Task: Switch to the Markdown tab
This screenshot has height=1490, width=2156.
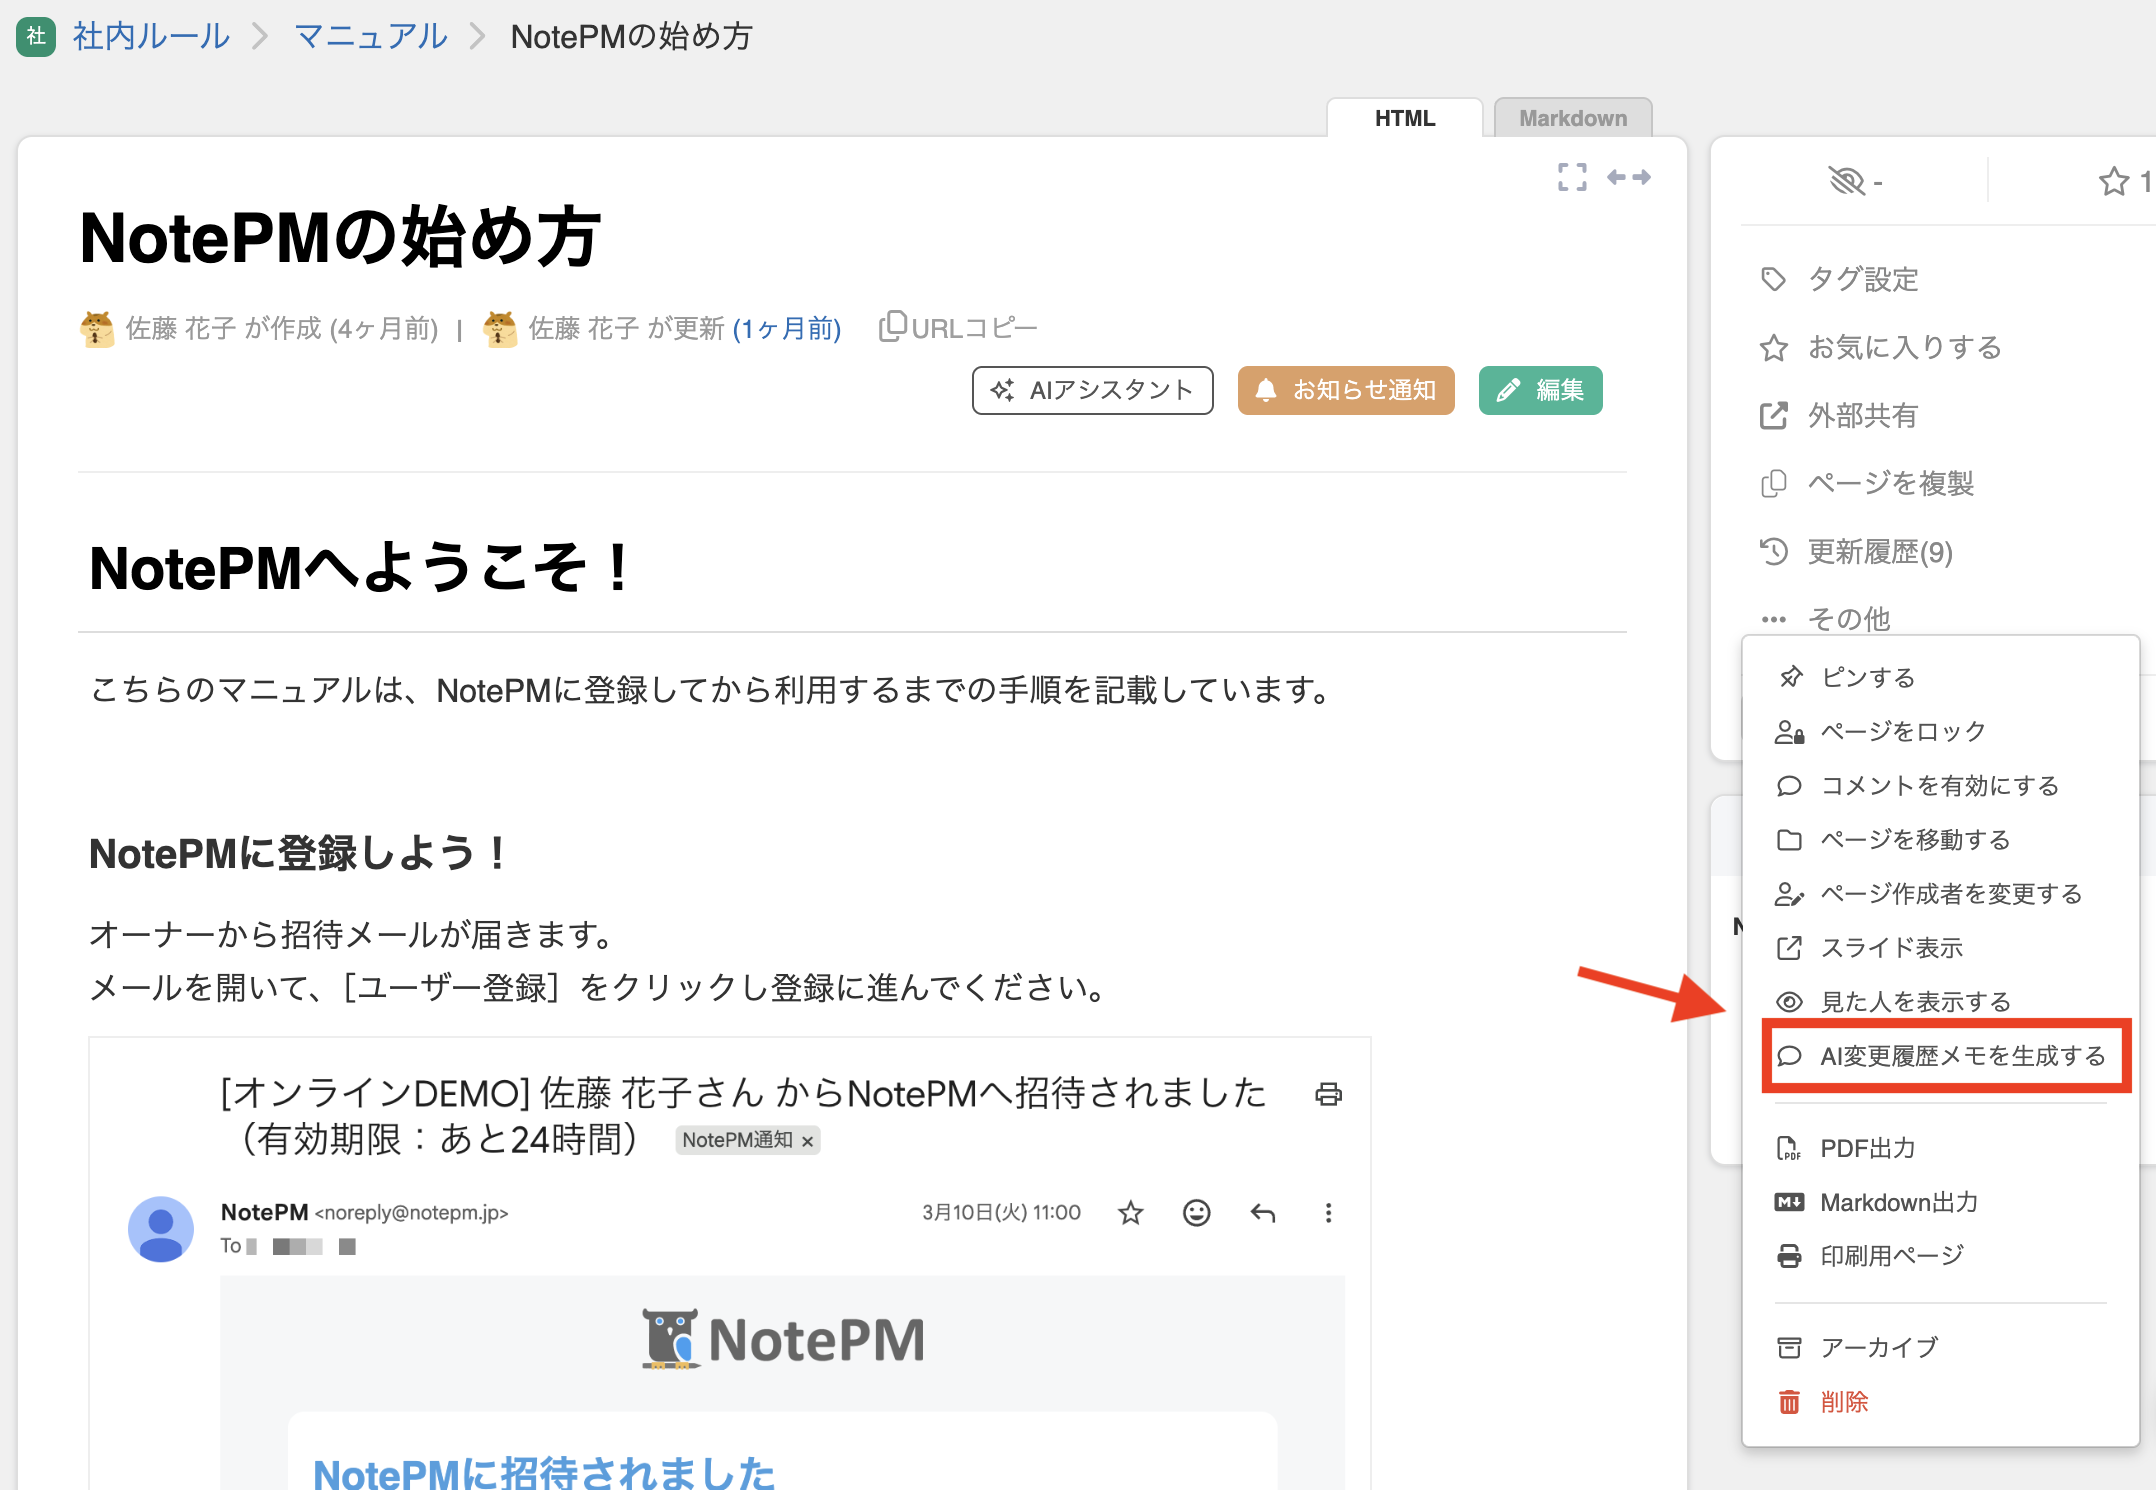Action: (x=1572, y=118)
